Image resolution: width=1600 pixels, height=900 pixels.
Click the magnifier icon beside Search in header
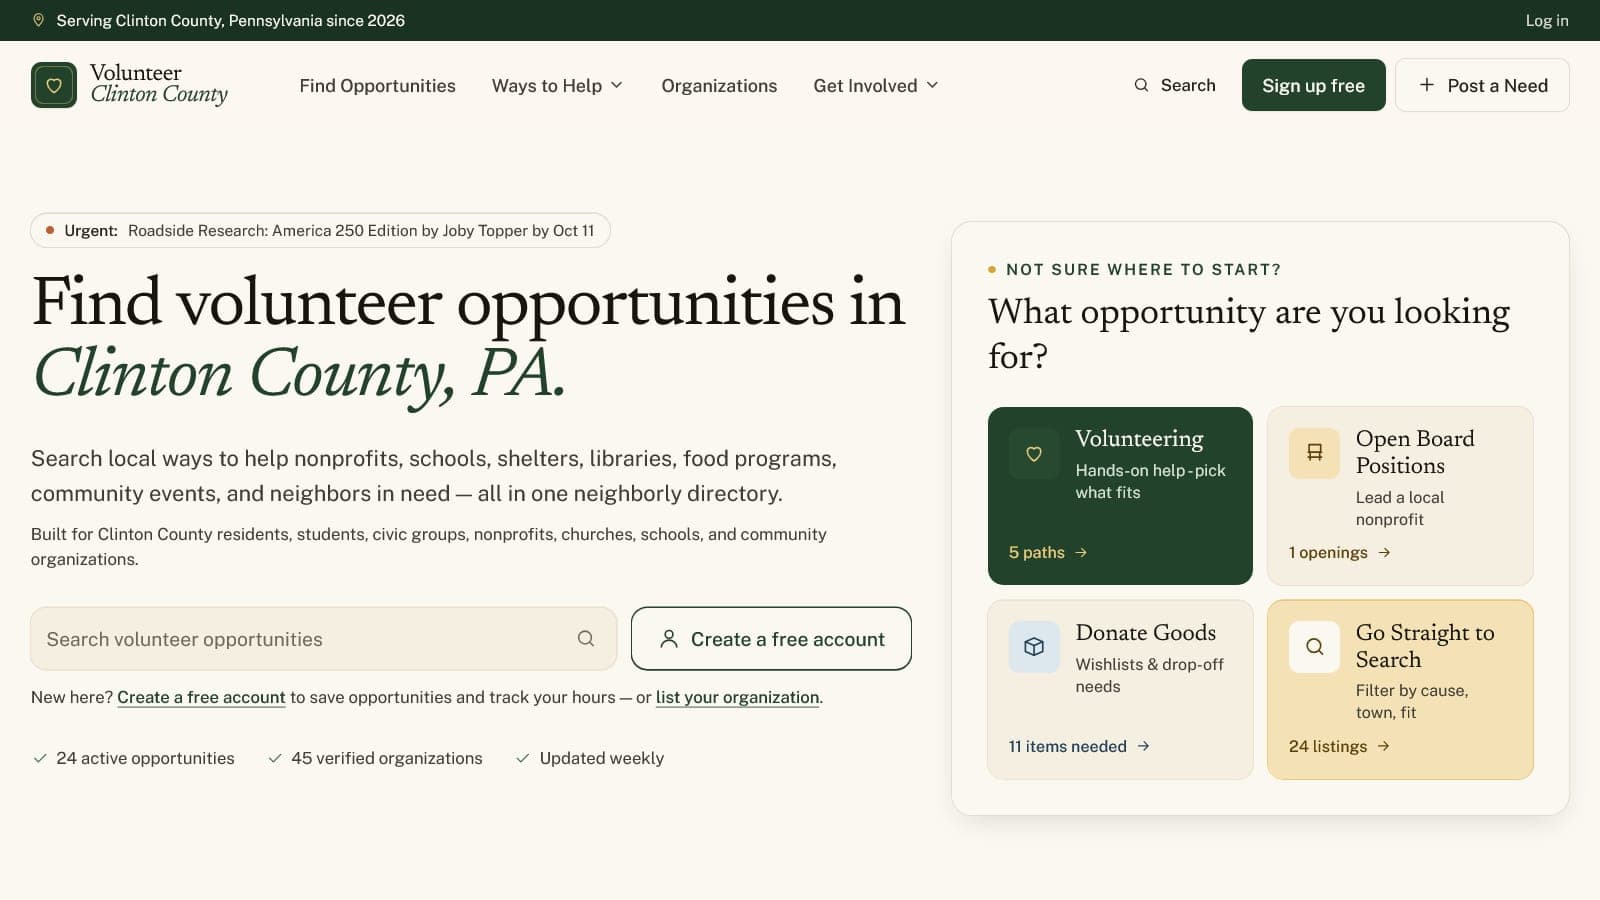pos(1141,85)
